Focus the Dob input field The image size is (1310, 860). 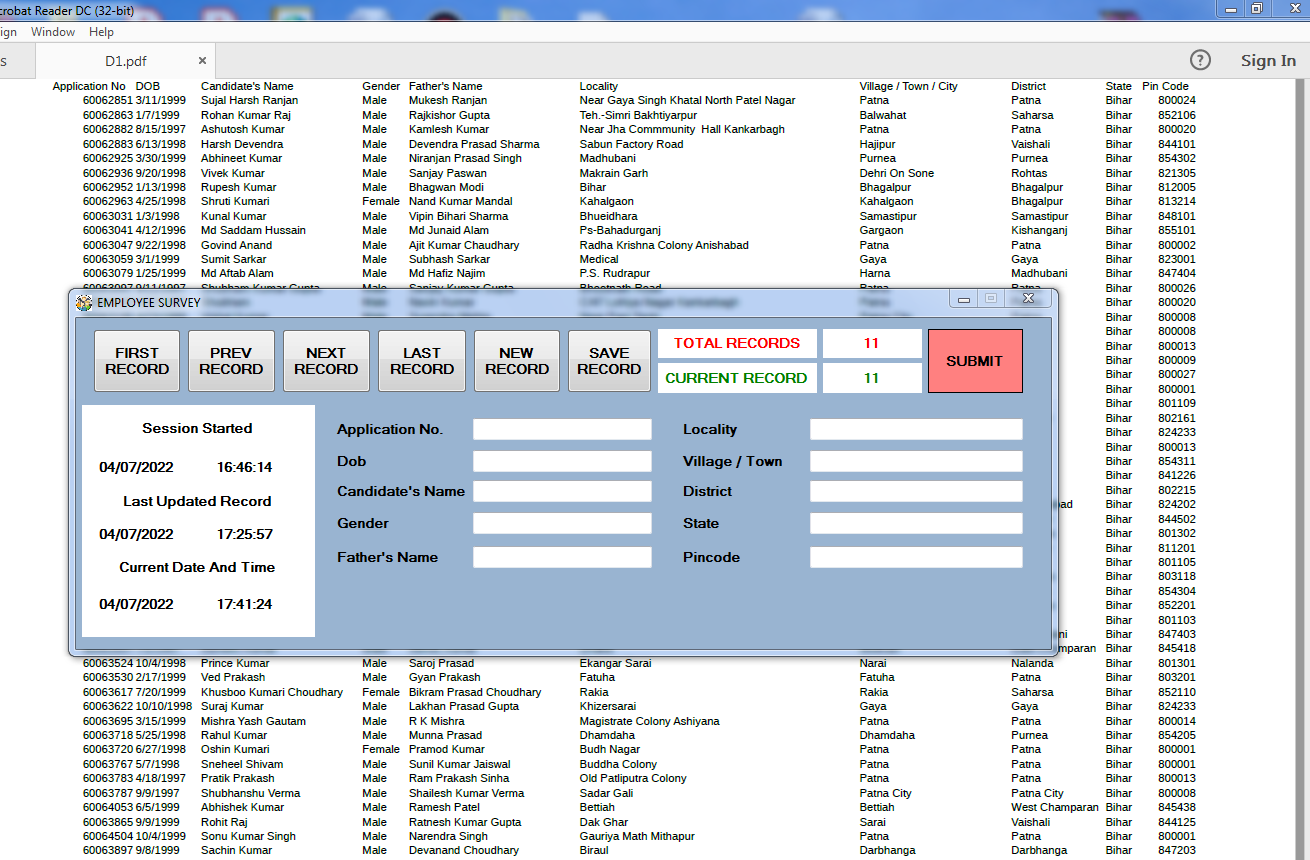pos(562,460)
